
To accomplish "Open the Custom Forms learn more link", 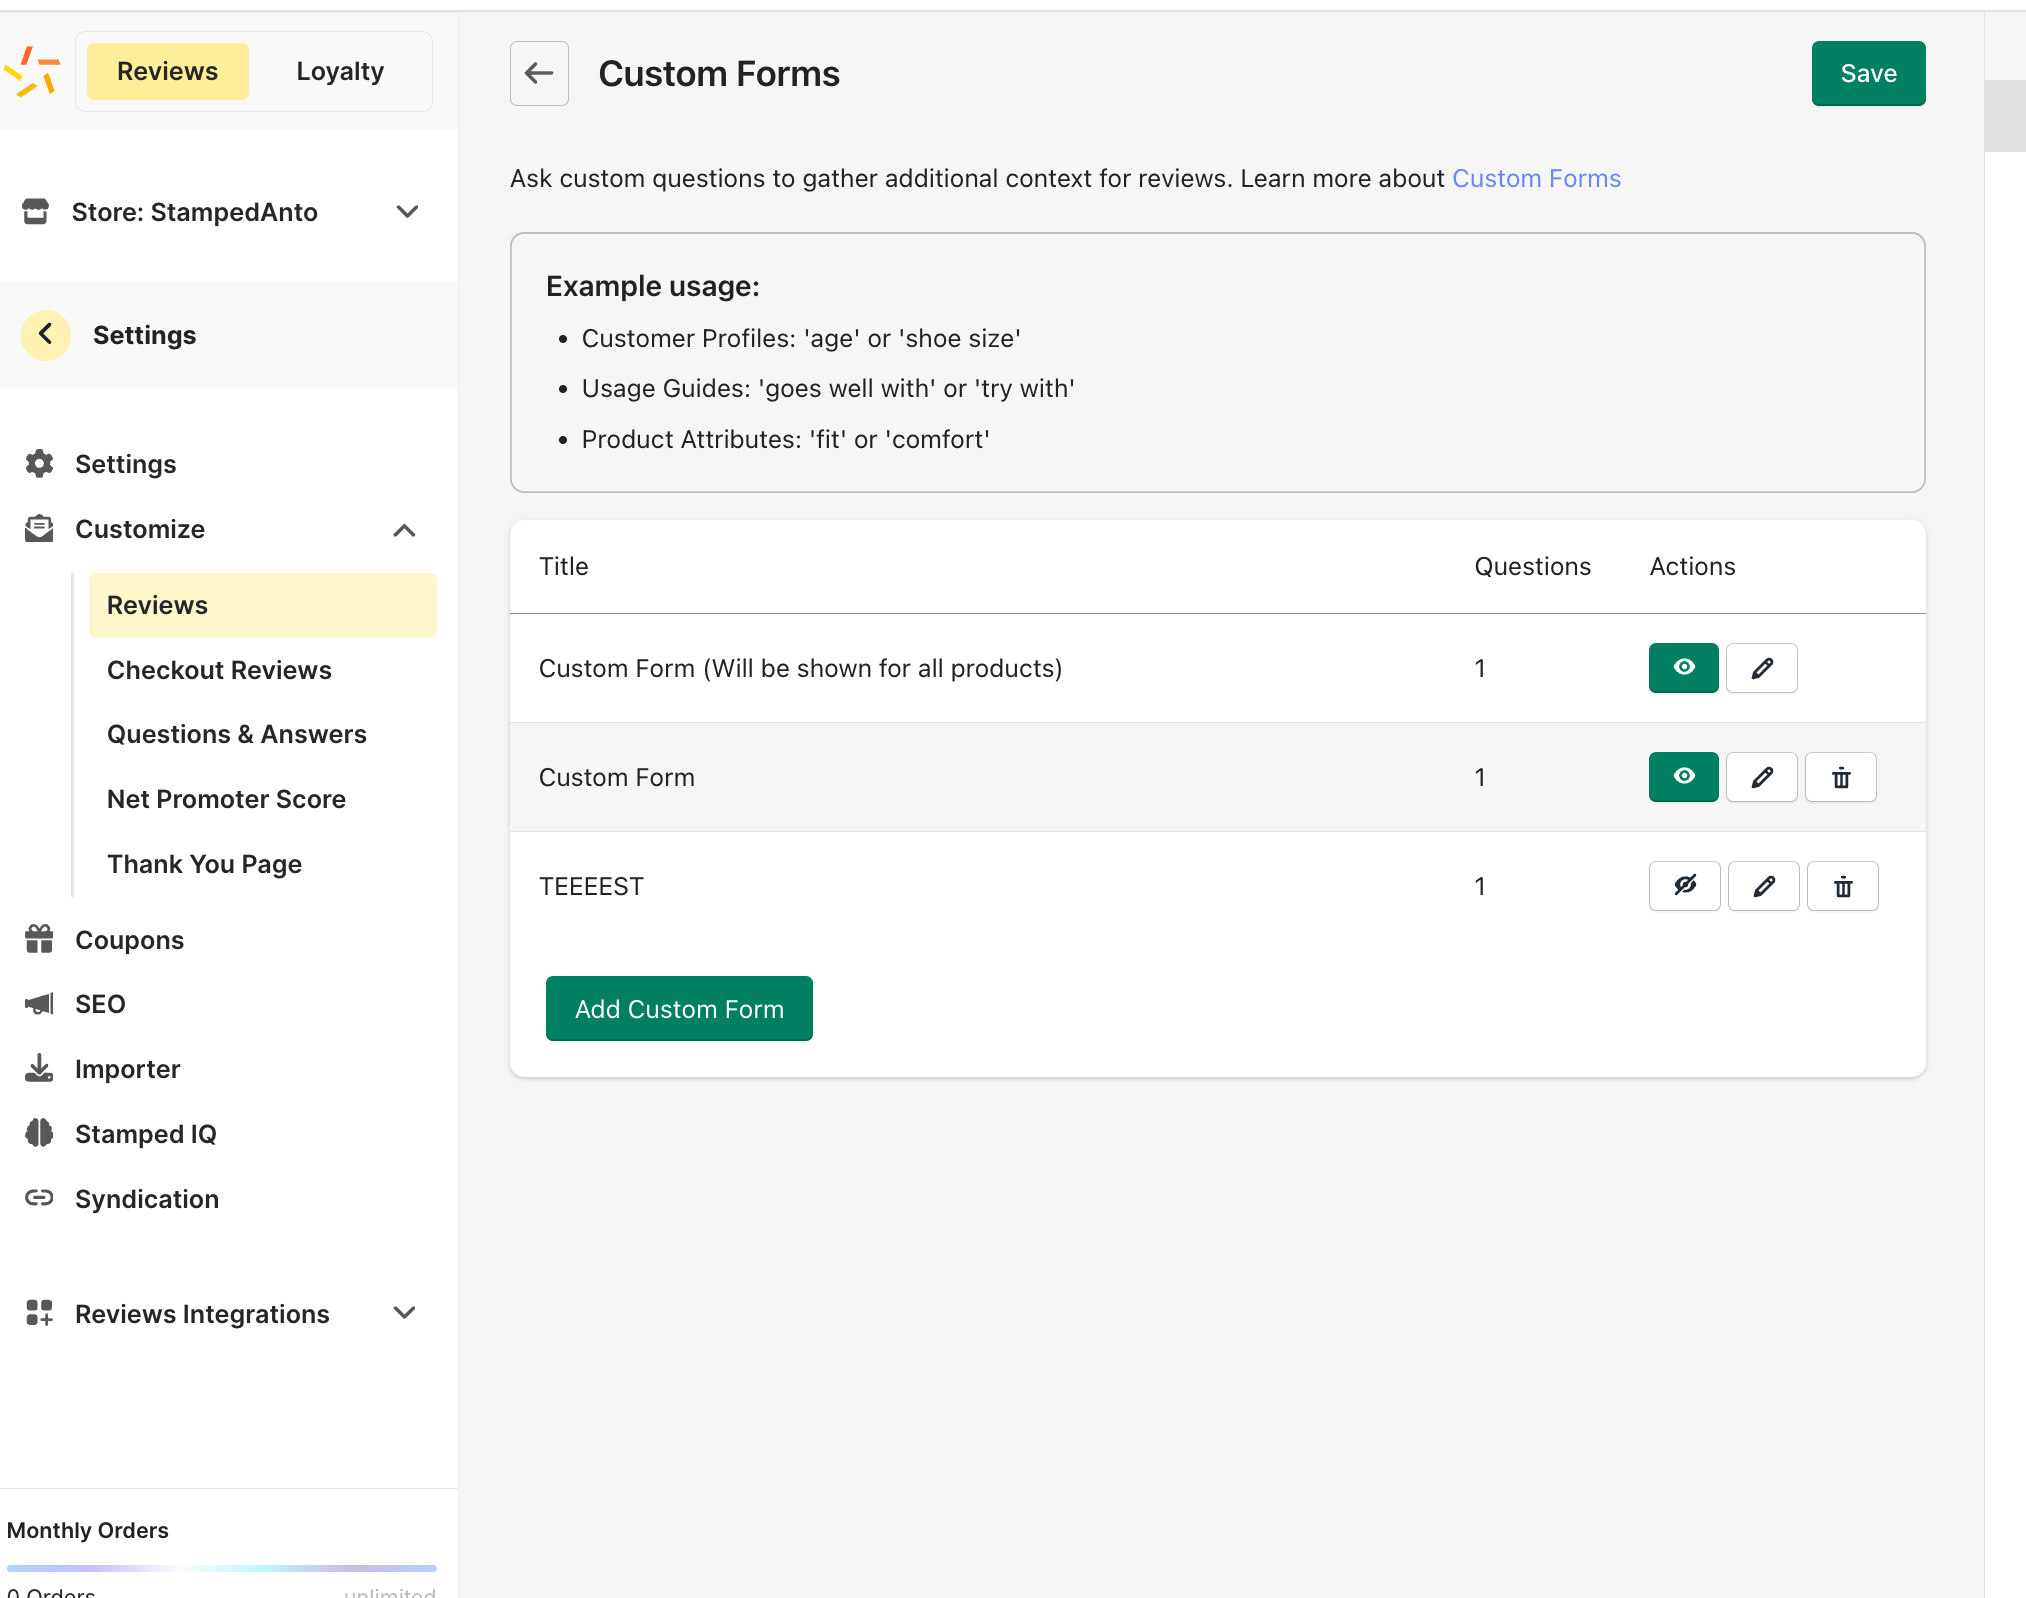I will [x=1536, y=178].
